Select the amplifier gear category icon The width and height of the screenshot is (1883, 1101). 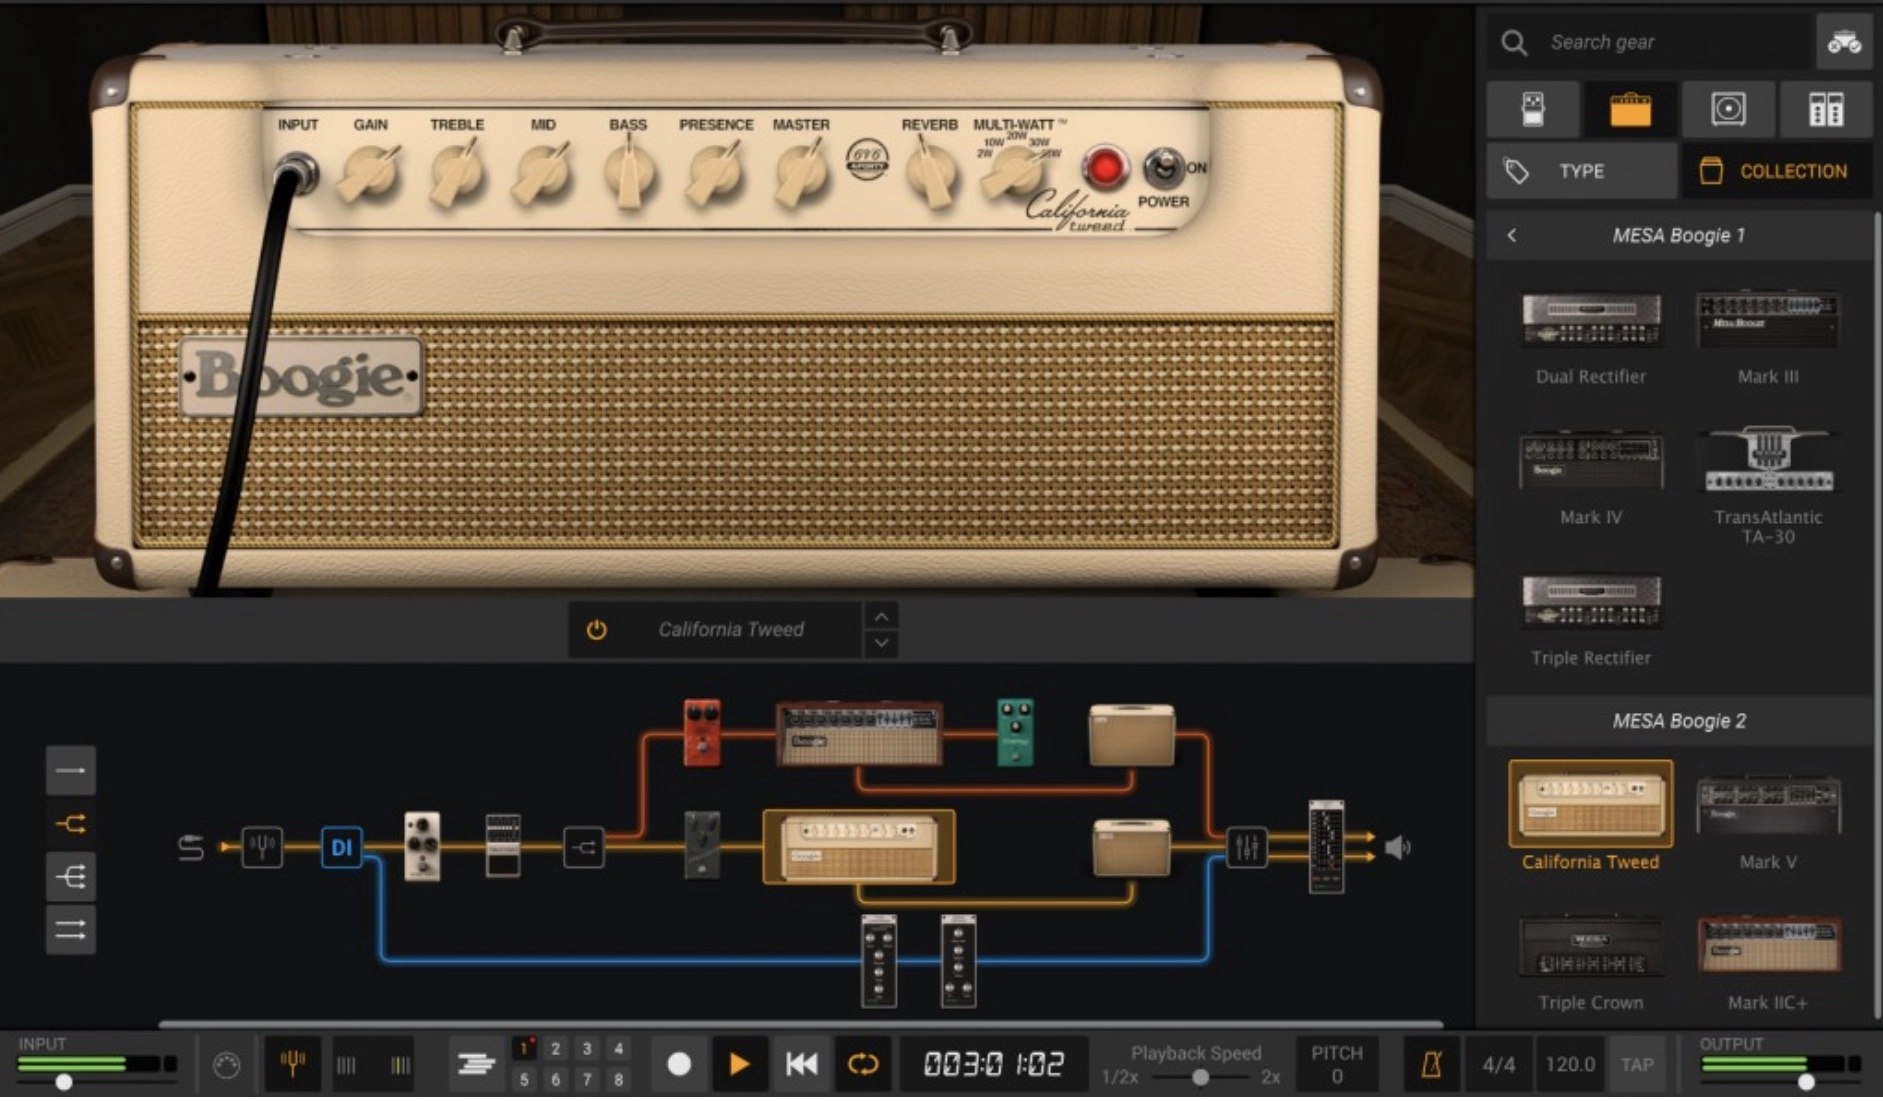point(1630,109)
